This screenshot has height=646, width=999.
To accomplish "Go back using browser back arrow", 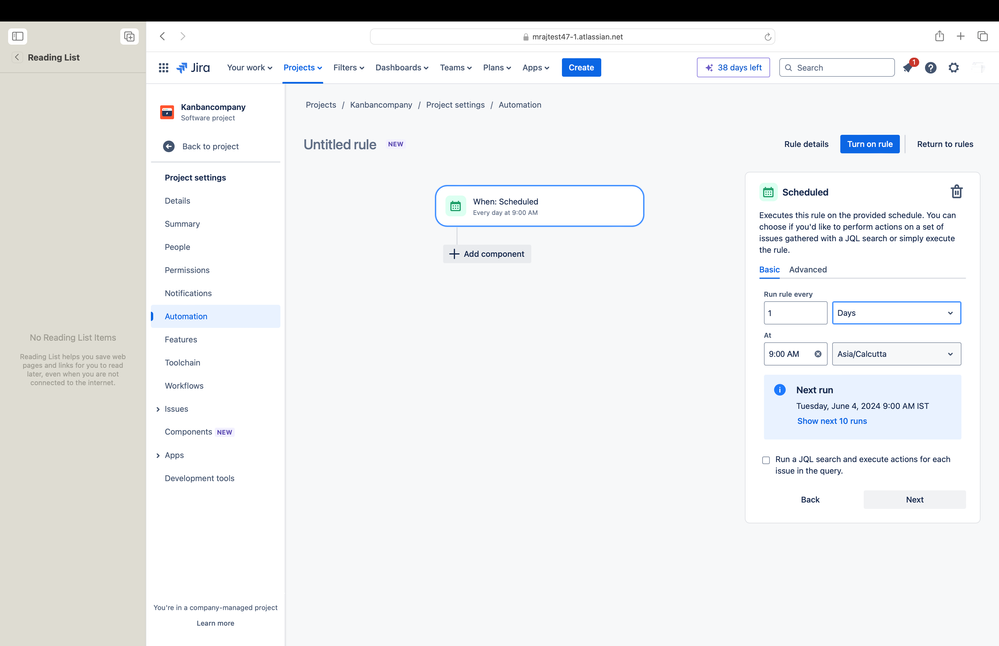I will tap(162, 36).
